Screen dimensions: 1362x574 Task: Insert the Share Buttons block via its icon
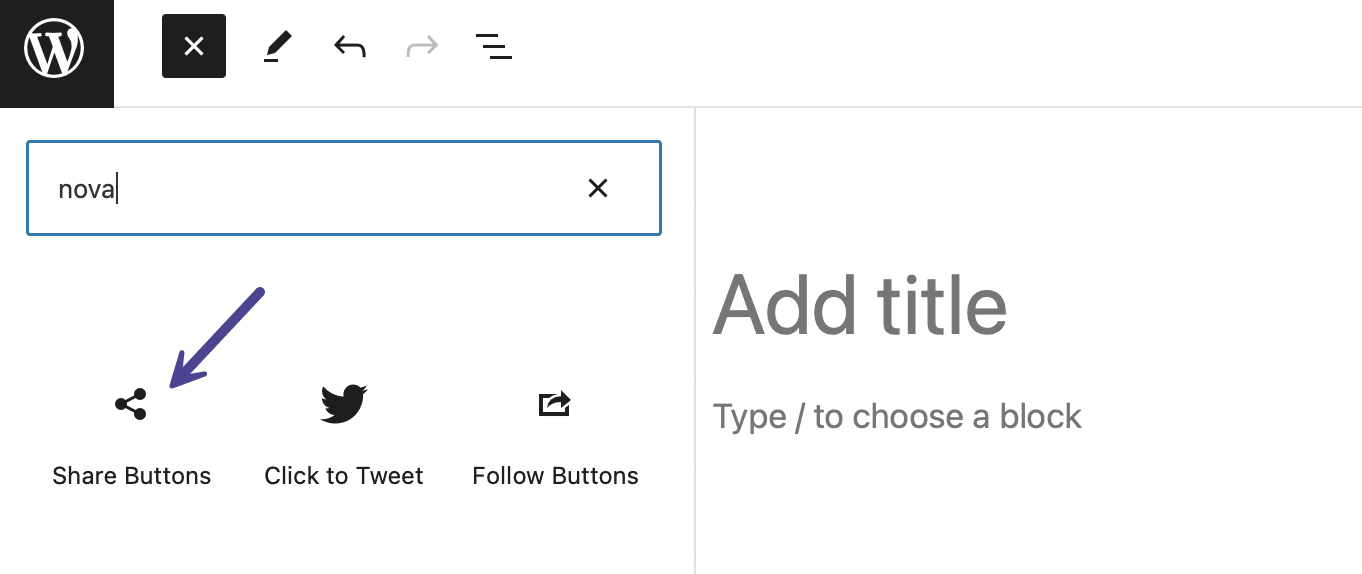pos(131,404)
